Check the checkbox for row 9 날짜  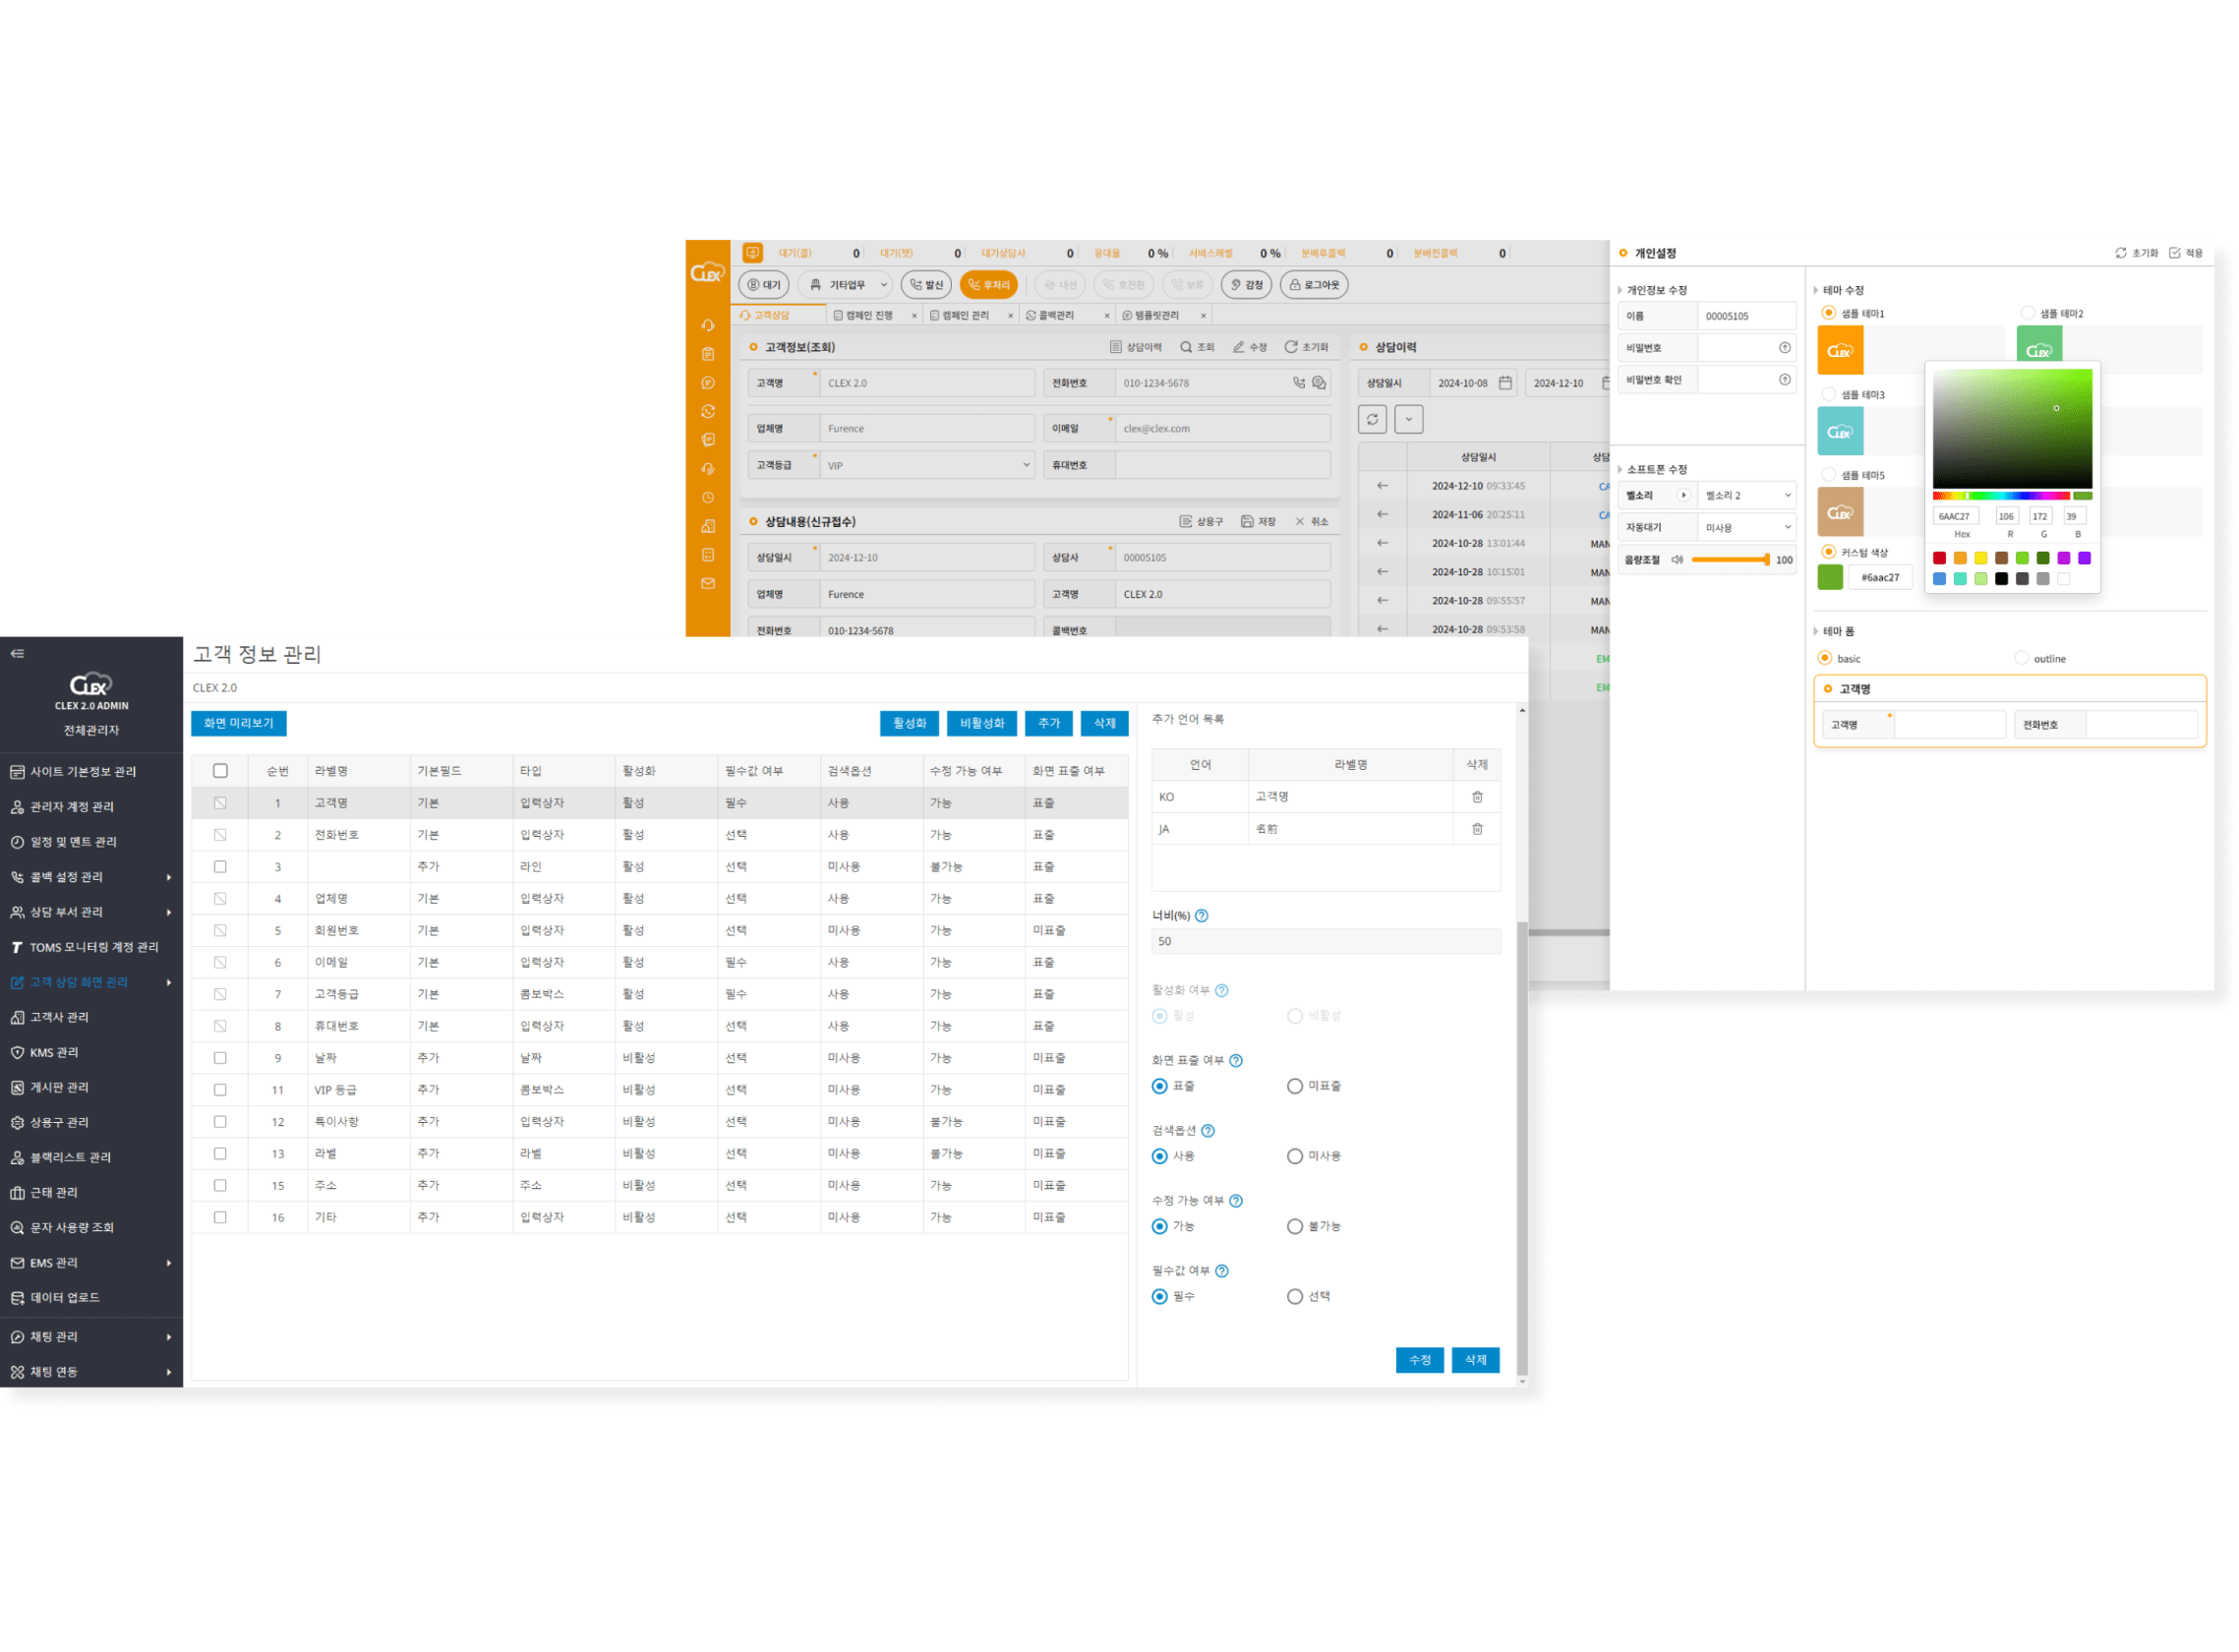tap(220, 1058)
